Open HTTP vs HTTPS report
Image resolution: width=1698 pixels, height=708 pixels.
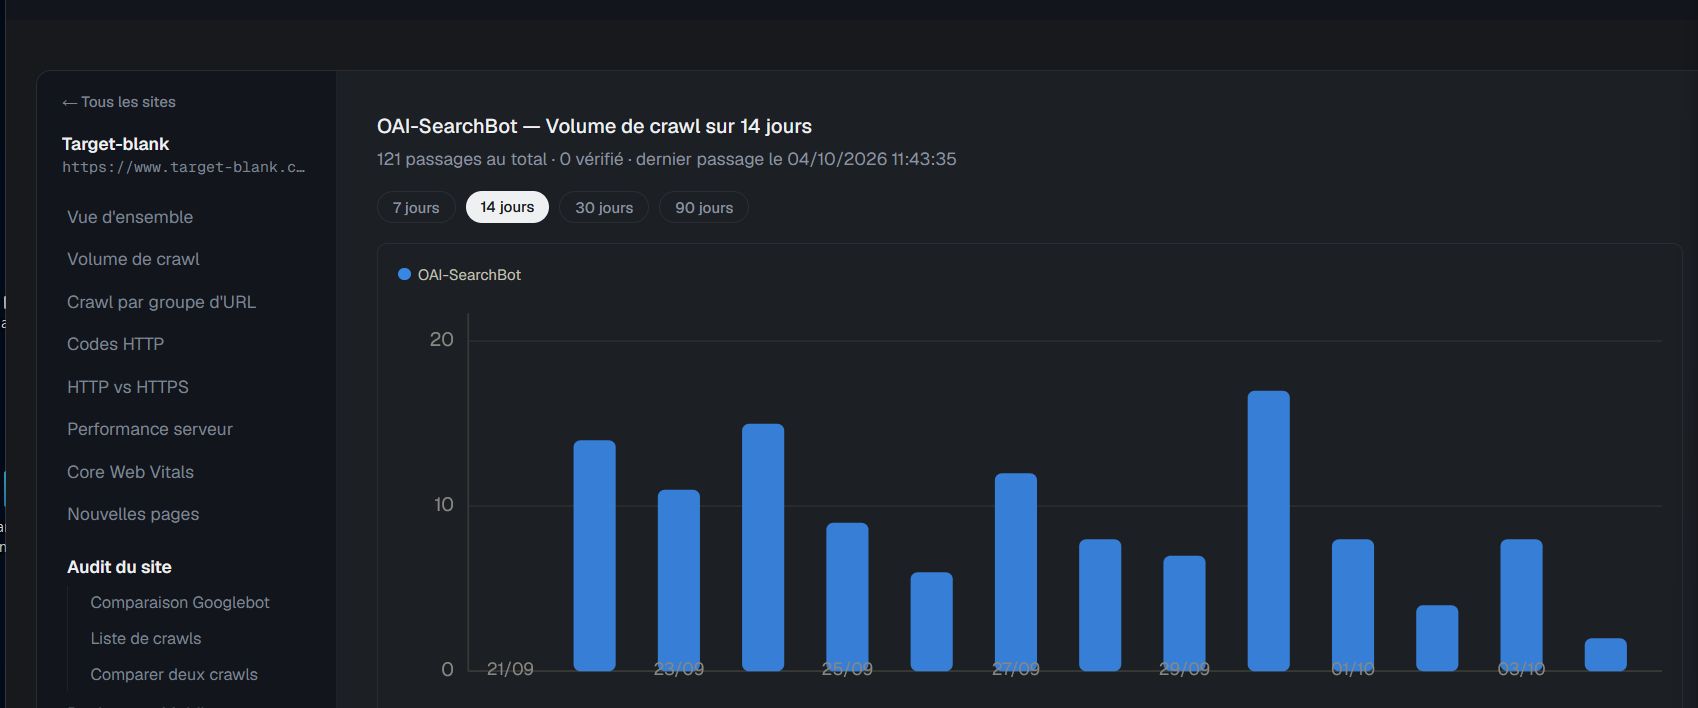[128, 387]
